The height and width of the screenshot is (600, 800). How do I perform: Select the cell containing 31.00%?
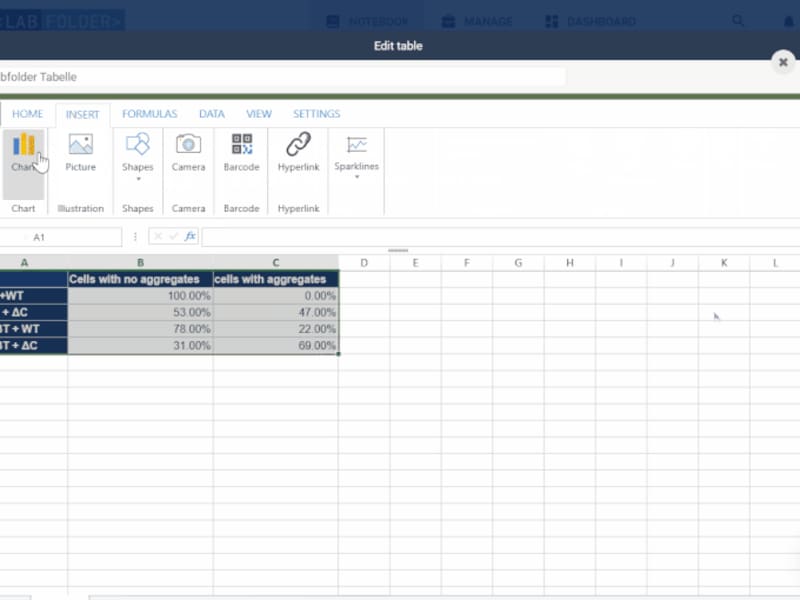tap(140, 345)
